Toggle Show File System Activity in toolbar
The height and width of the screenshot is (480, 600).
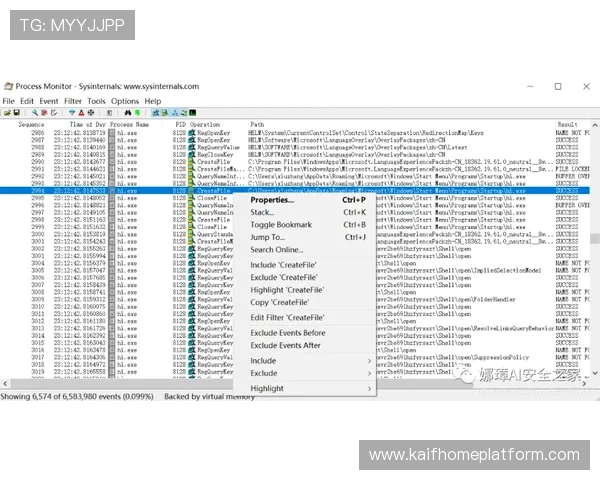pyautogui.click(x=165, y=113)
